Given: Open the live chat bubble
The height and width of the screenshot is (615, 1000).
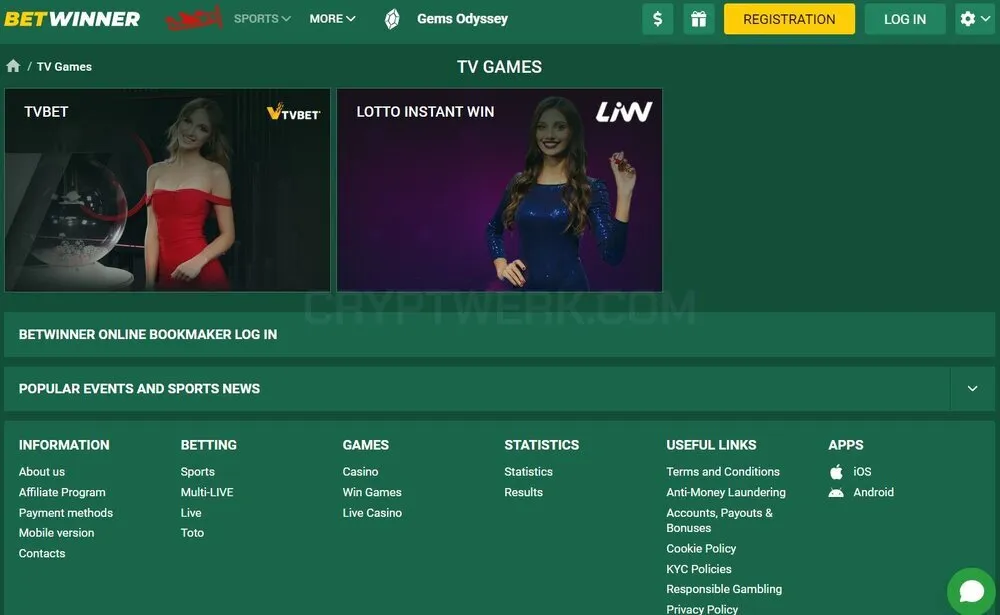Looking at the screenshot, I should (x=971, y=591).
